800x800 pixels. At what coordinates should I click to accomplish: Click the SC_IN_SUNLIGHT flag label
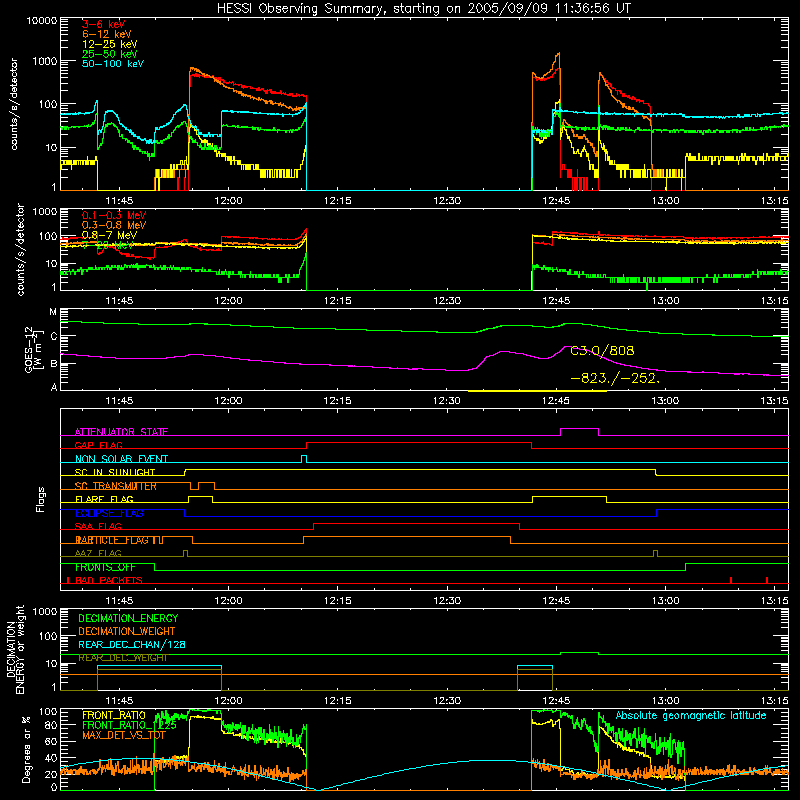[x=115, y=472]
